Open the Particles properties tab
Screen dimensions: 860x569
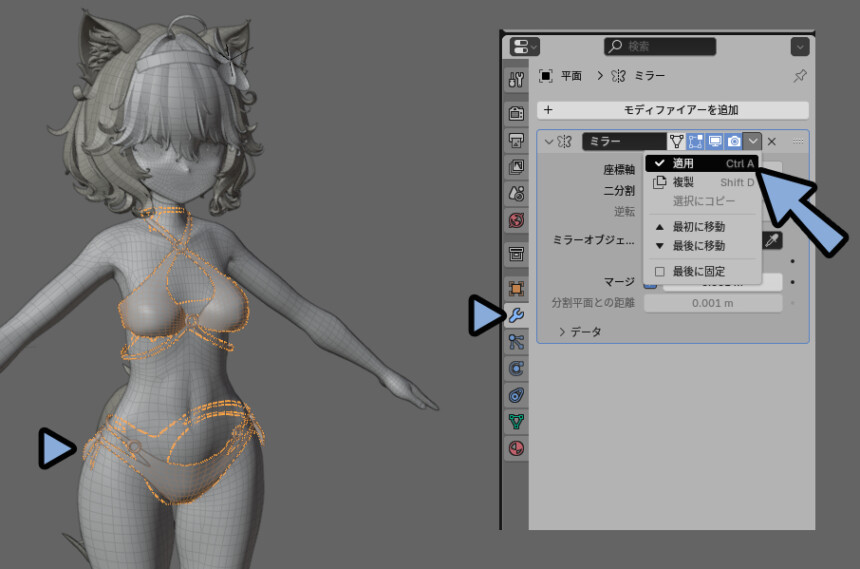[x=516, y=342]
